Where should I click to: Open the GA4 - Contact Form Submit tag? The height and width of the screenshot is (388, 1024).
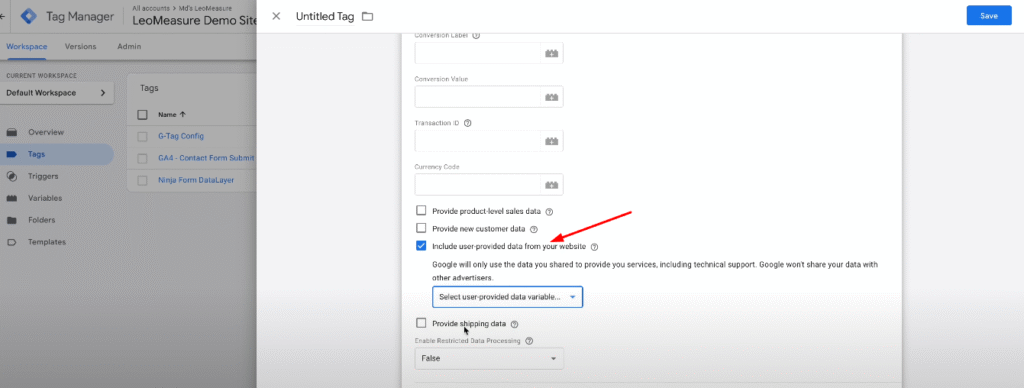206,158
